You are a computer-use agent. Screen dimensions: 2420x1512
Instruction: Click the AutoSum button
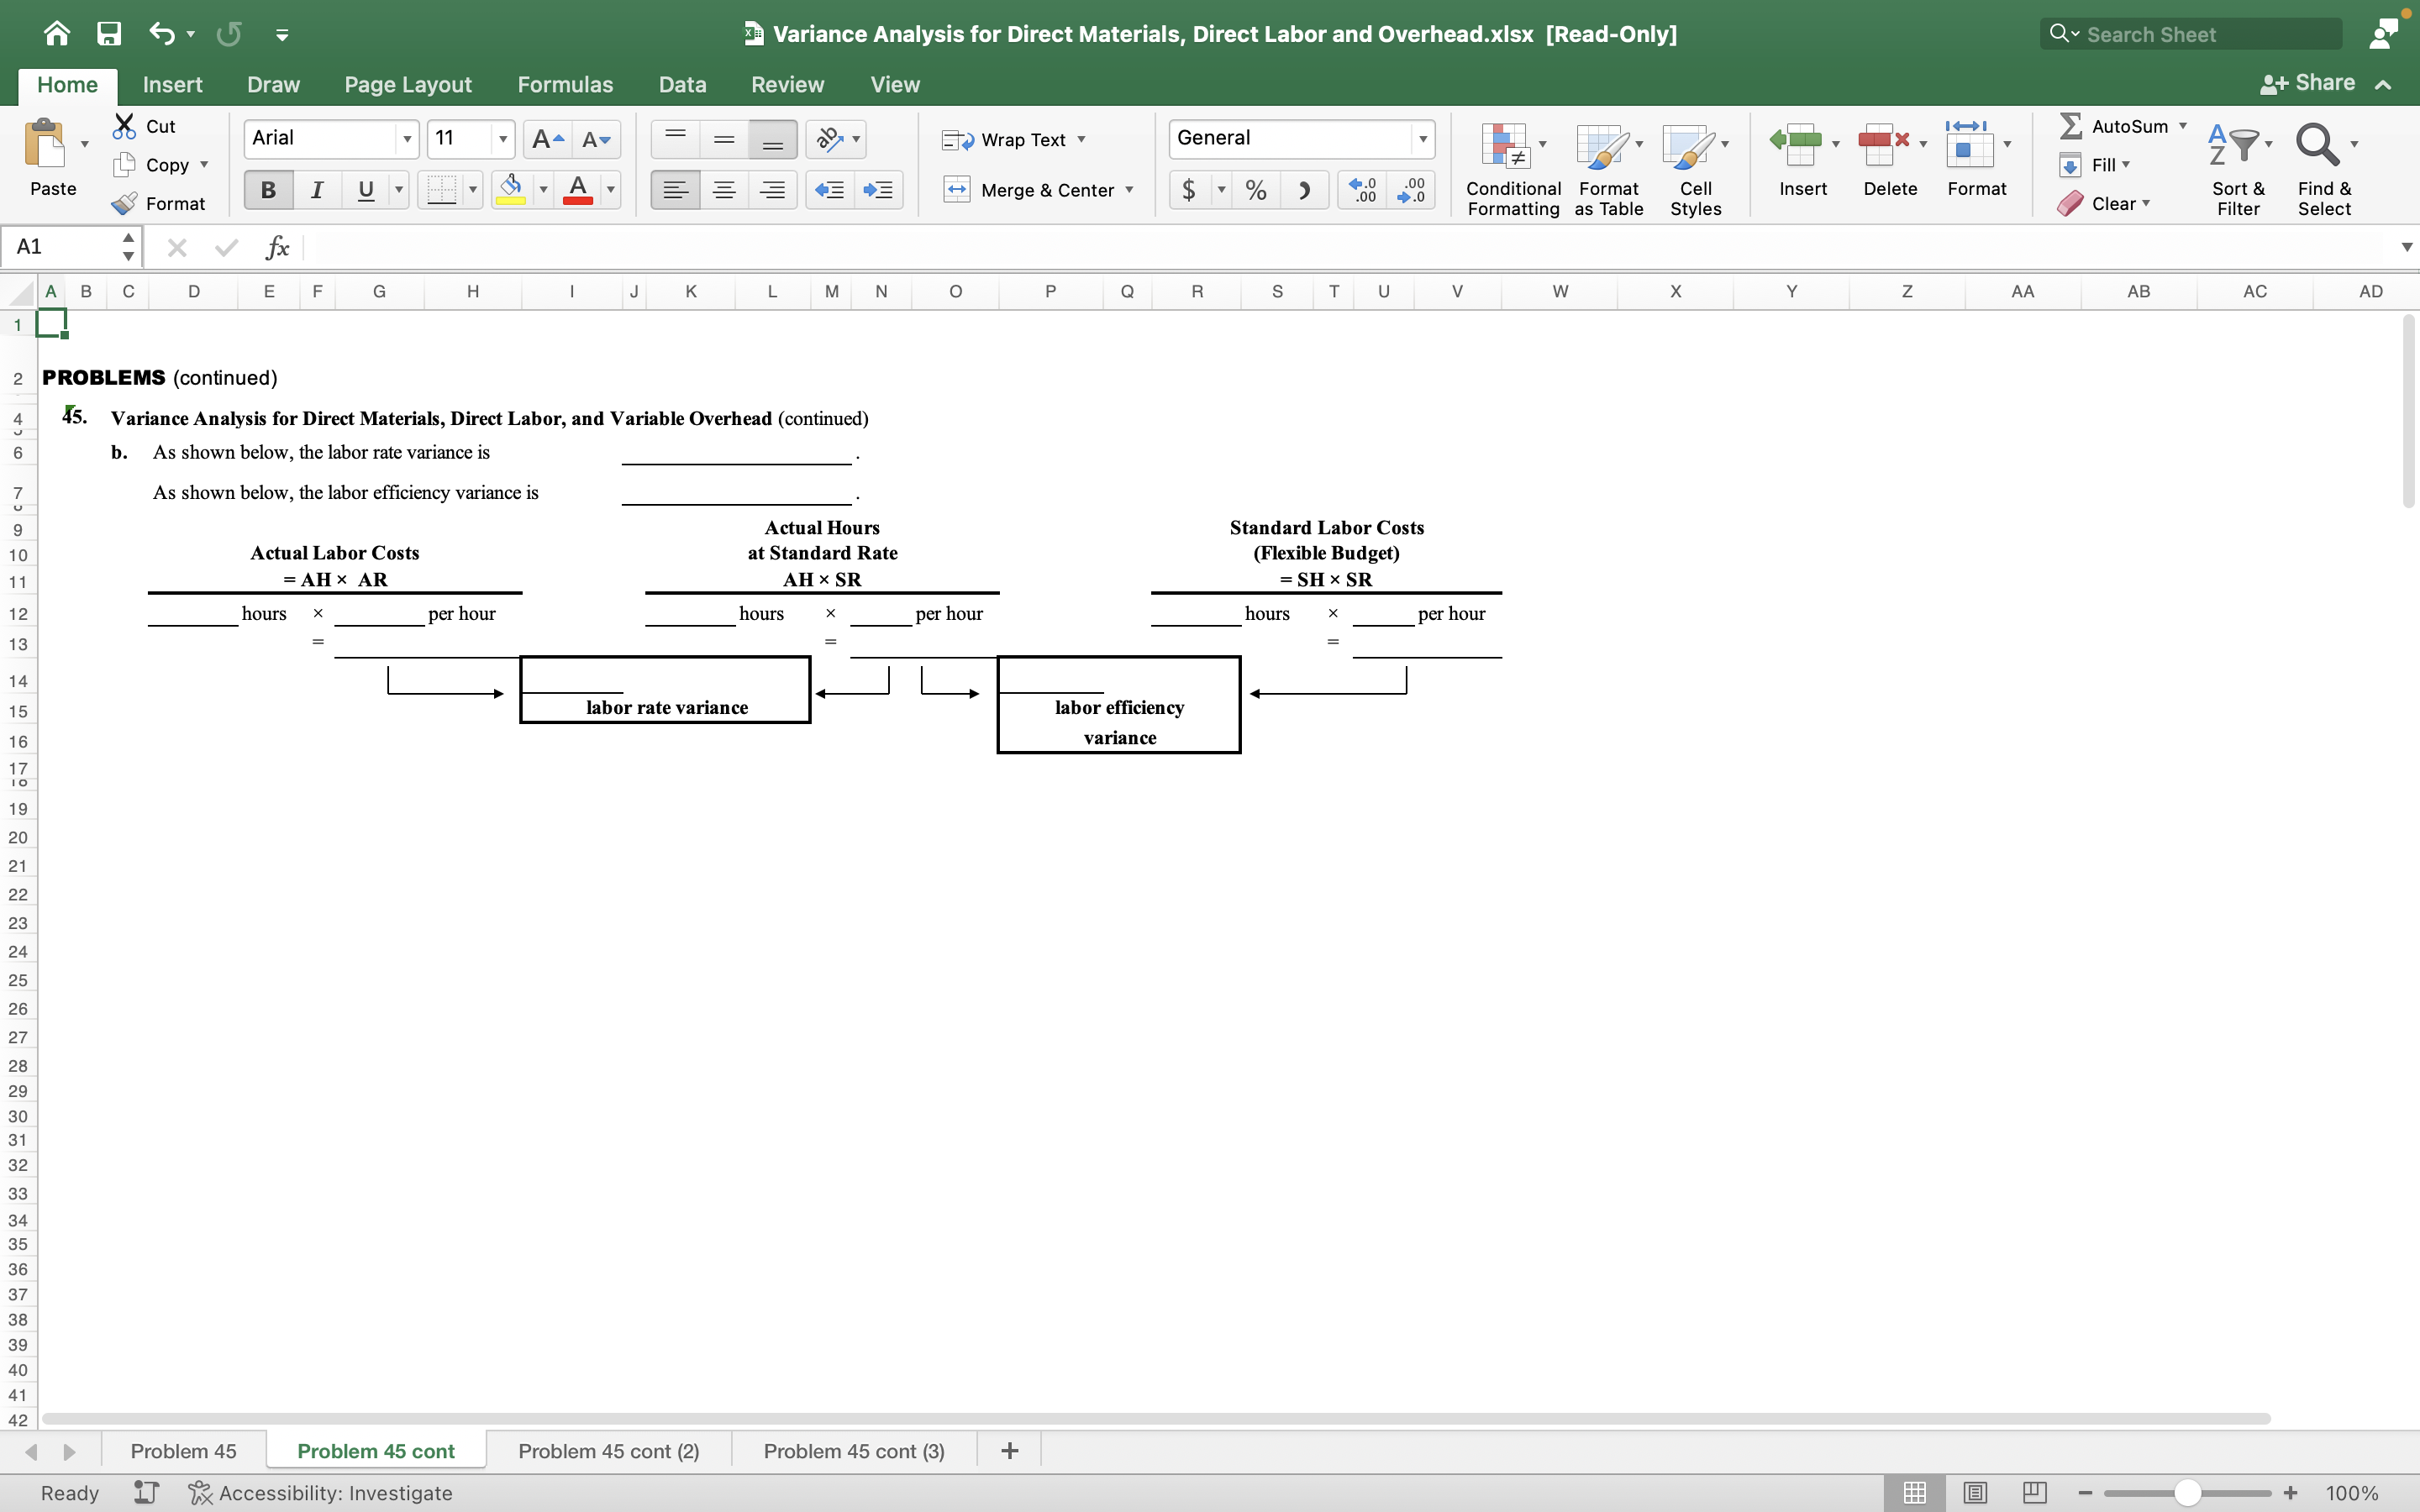2114,126
